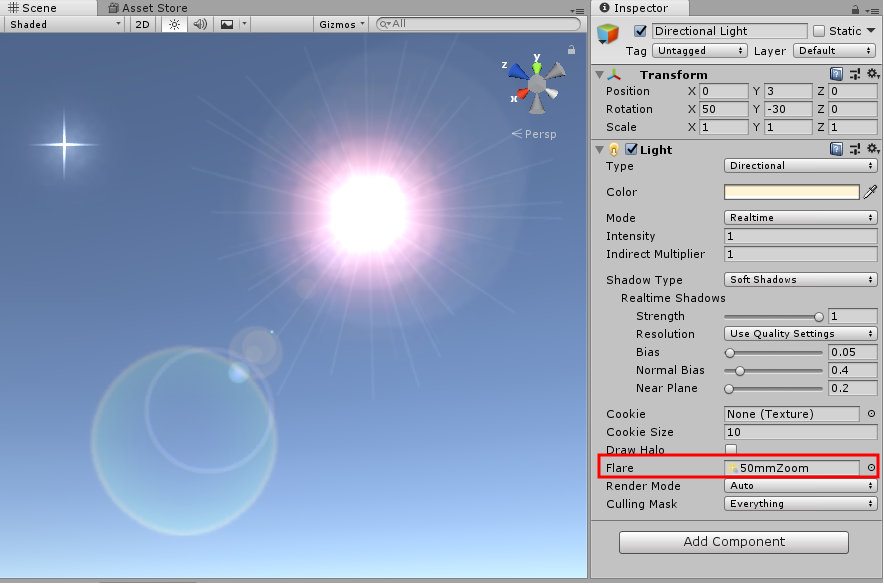
Task: Open the Shaded draw mode dropdown
Action: pos(65,24)
